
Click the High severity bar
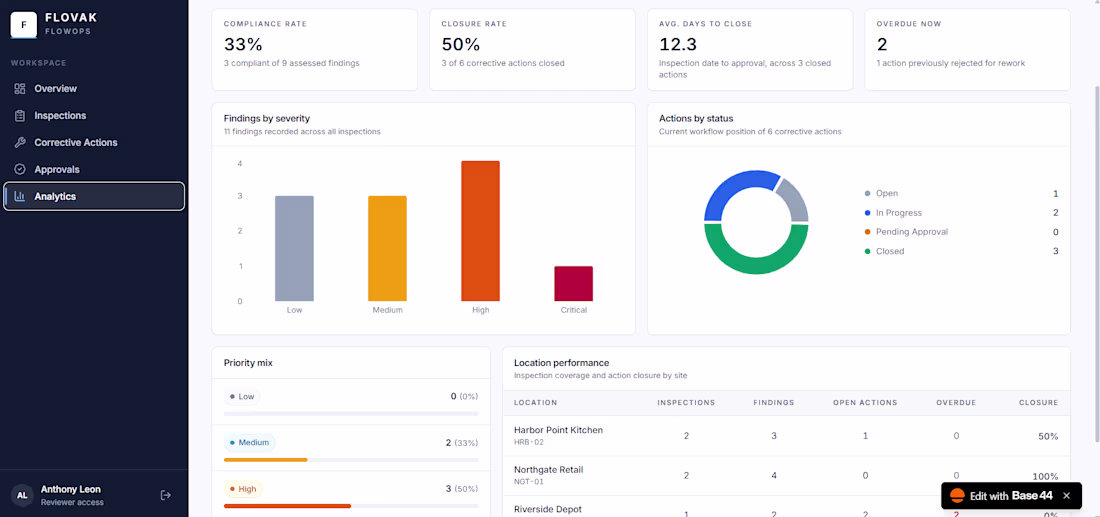pos(481,231)
